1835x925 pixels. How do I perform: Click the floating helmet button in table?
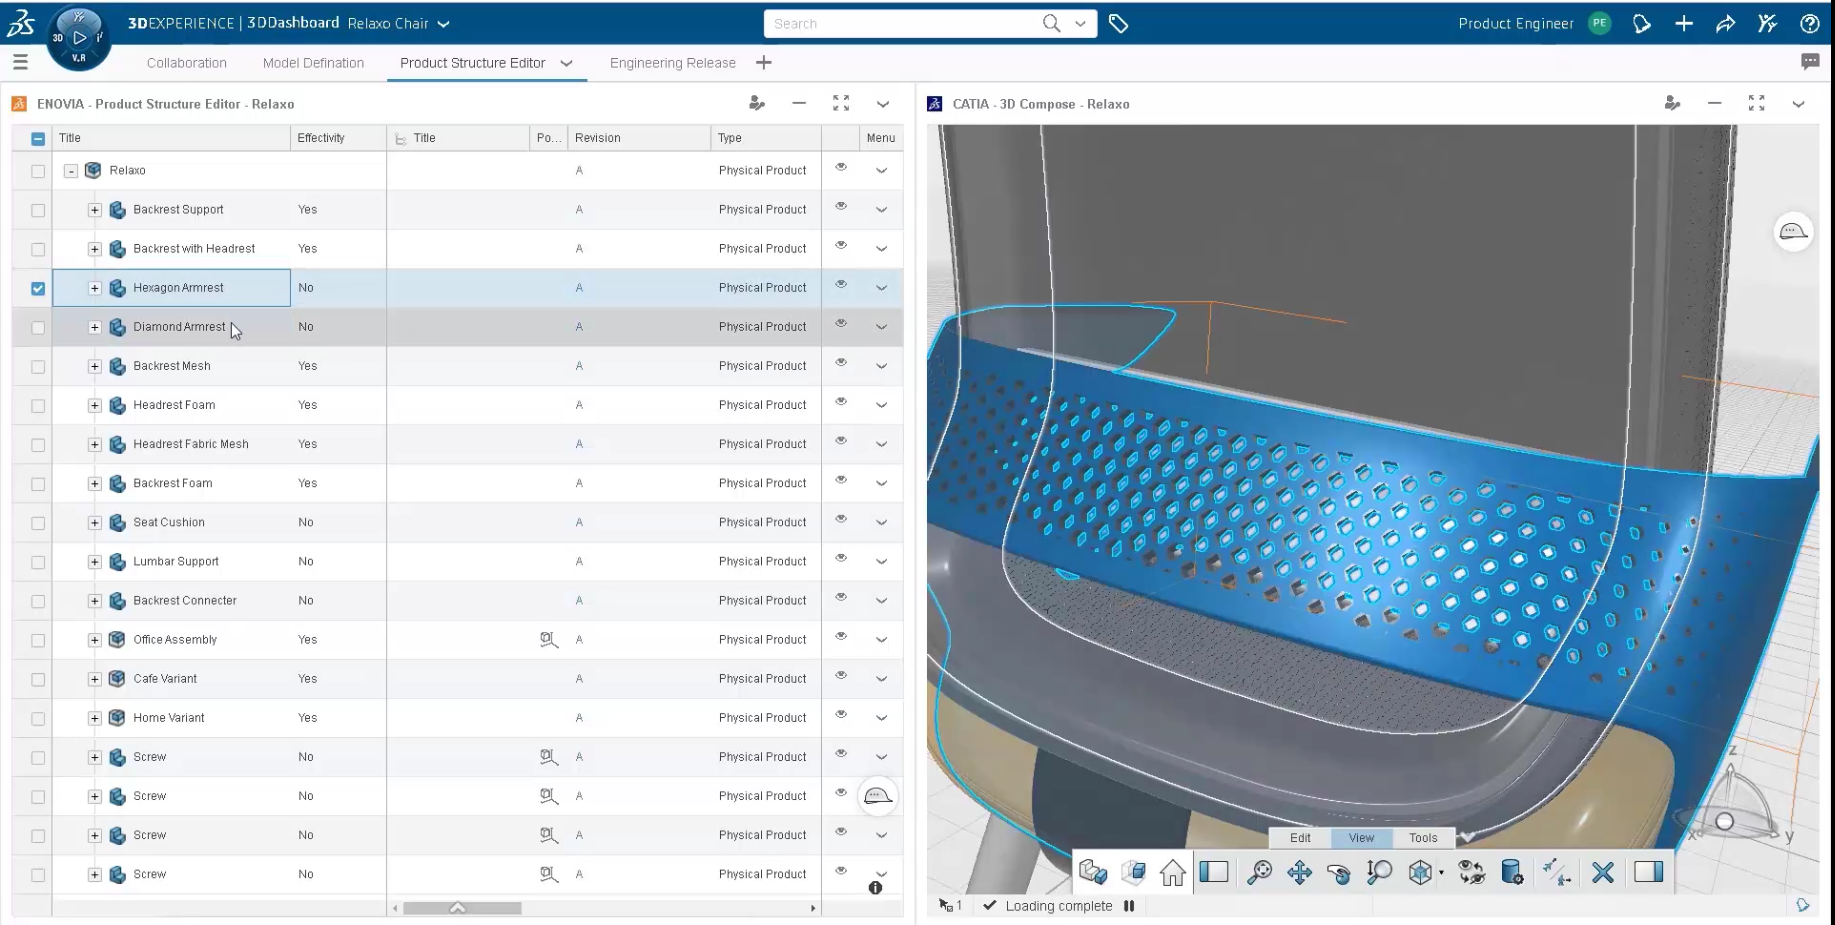878,797
